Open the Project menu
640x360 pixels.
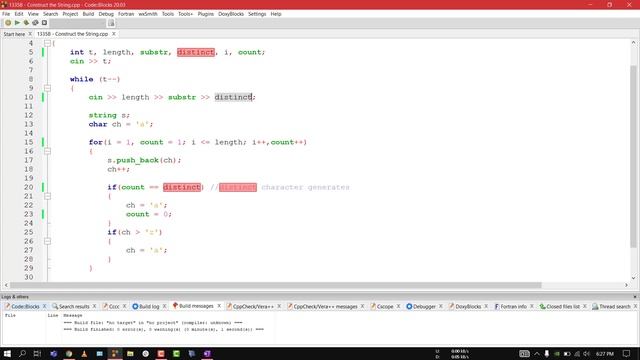[x=70, y=14]
